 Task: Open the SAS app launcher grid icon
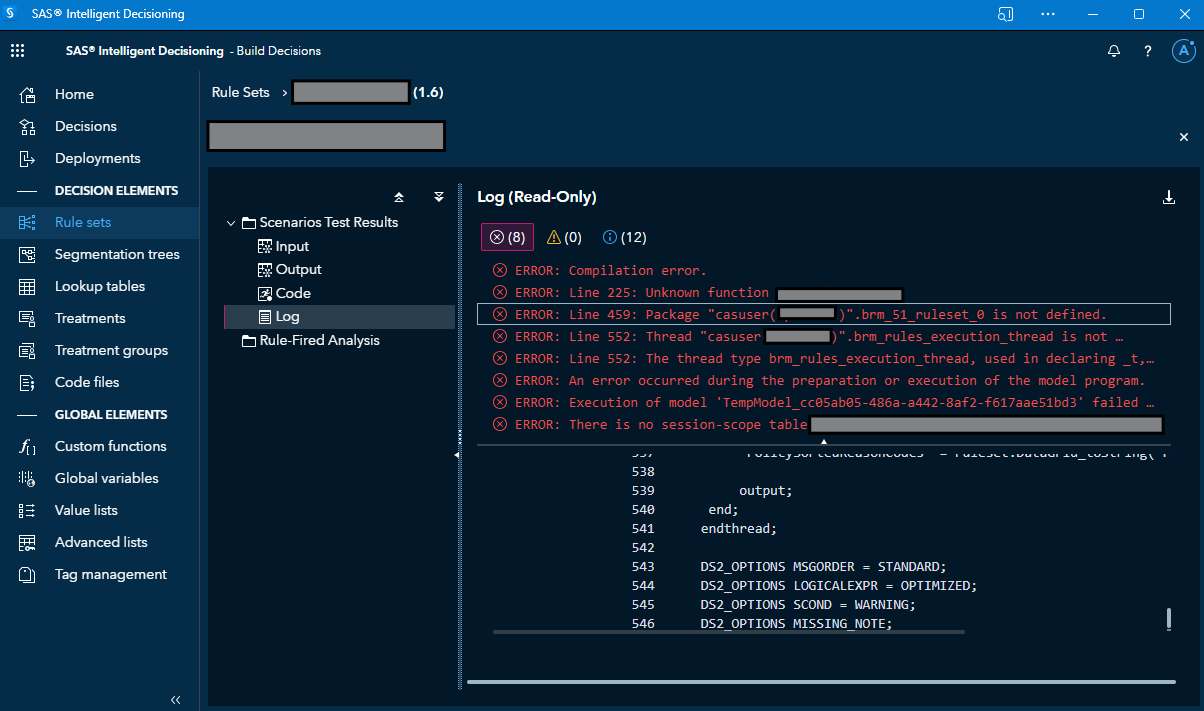17,50
